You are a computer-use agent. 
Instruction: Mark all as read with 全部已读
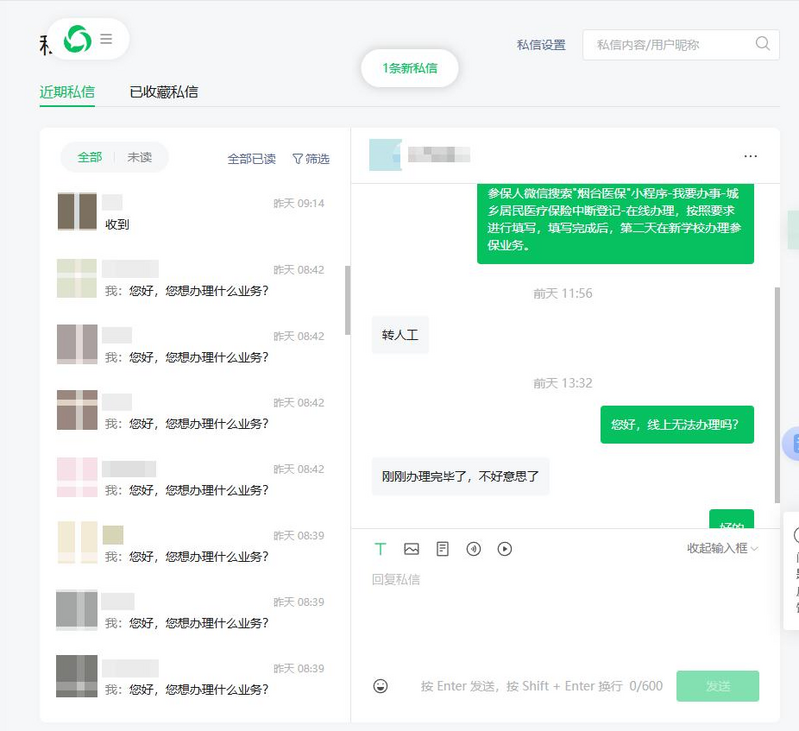point(252,159)
